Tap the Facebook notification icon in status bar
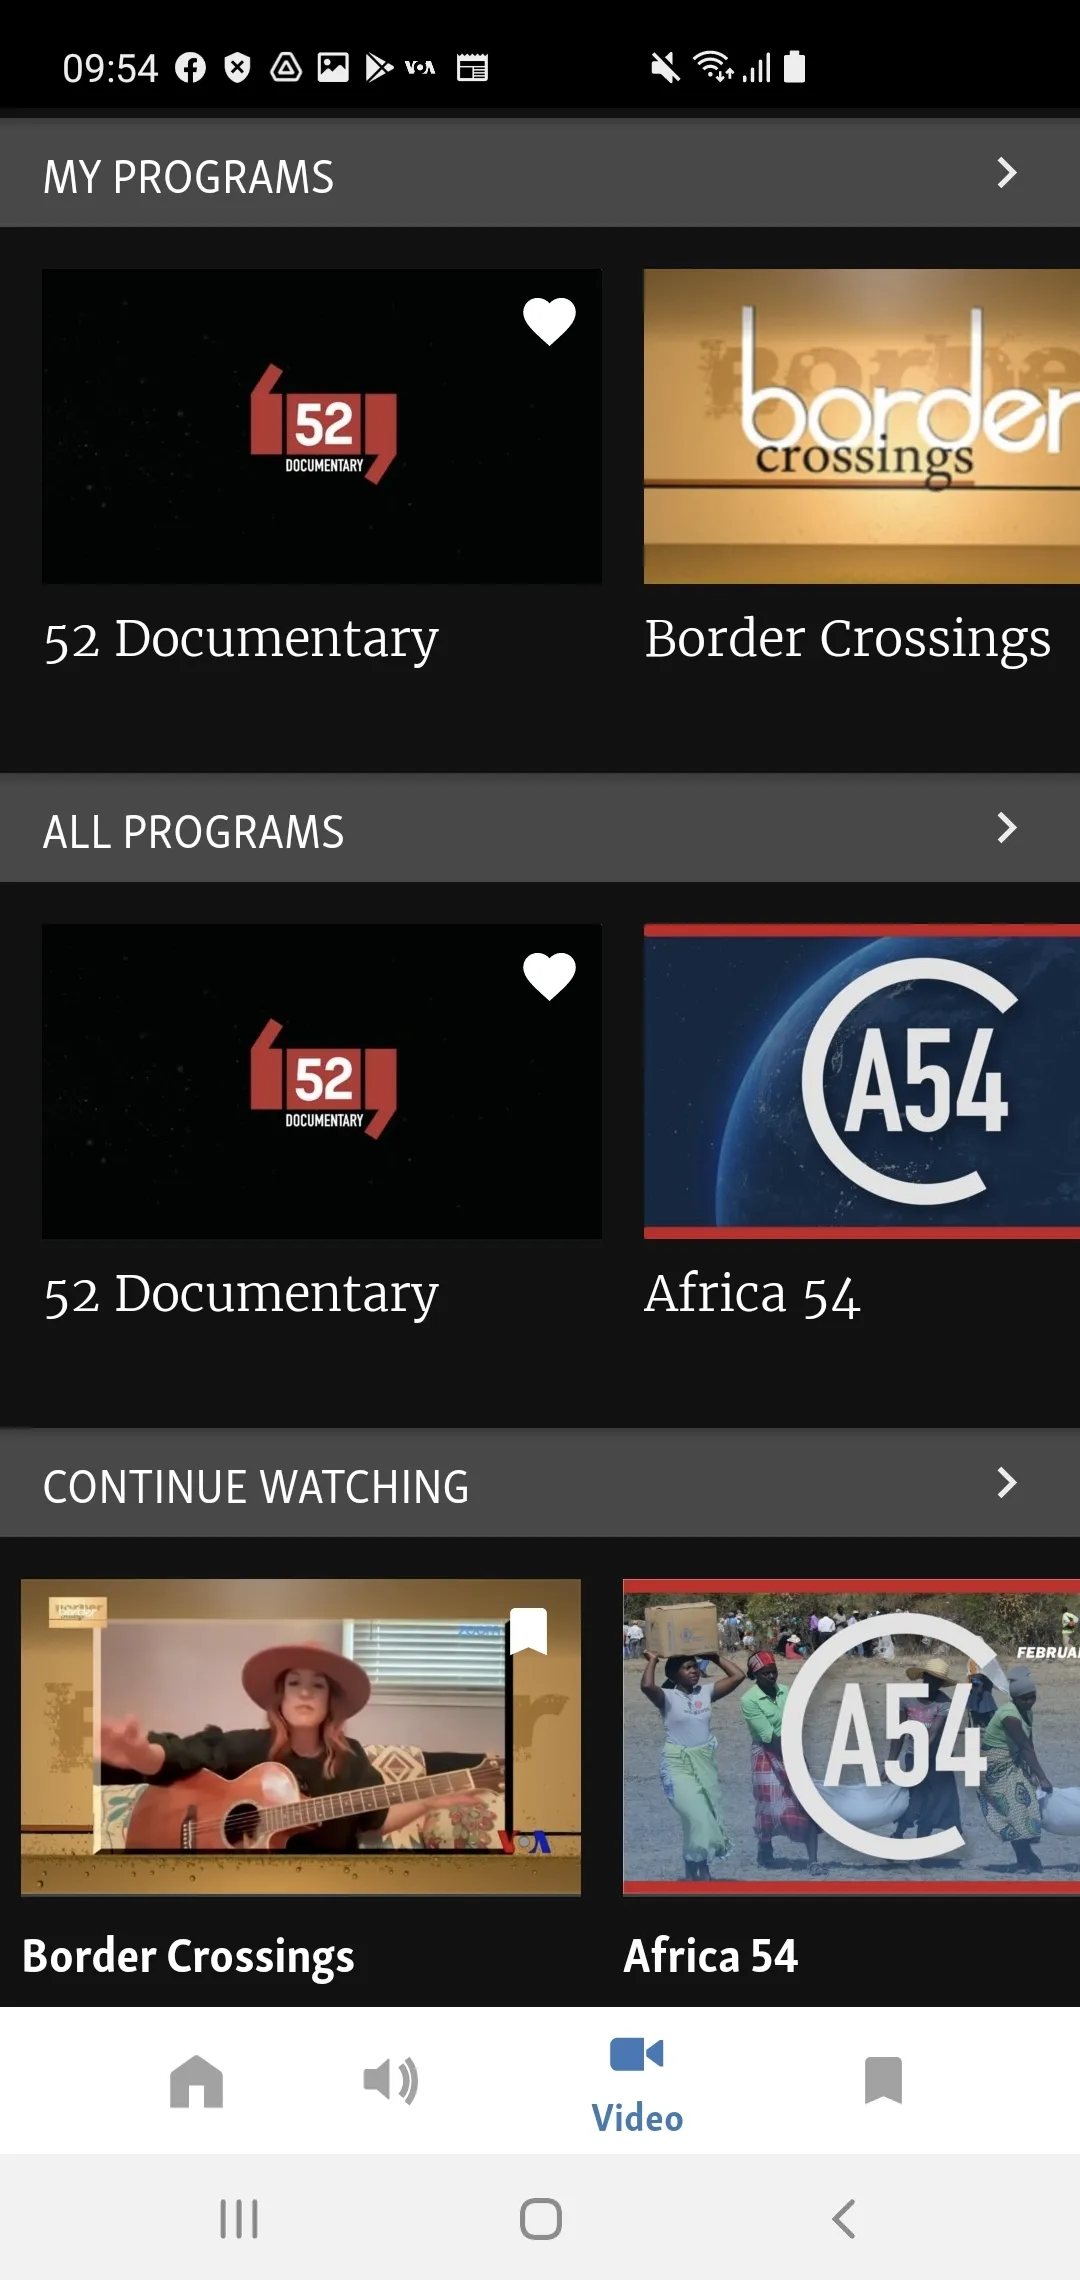 (x=190, y=68)
